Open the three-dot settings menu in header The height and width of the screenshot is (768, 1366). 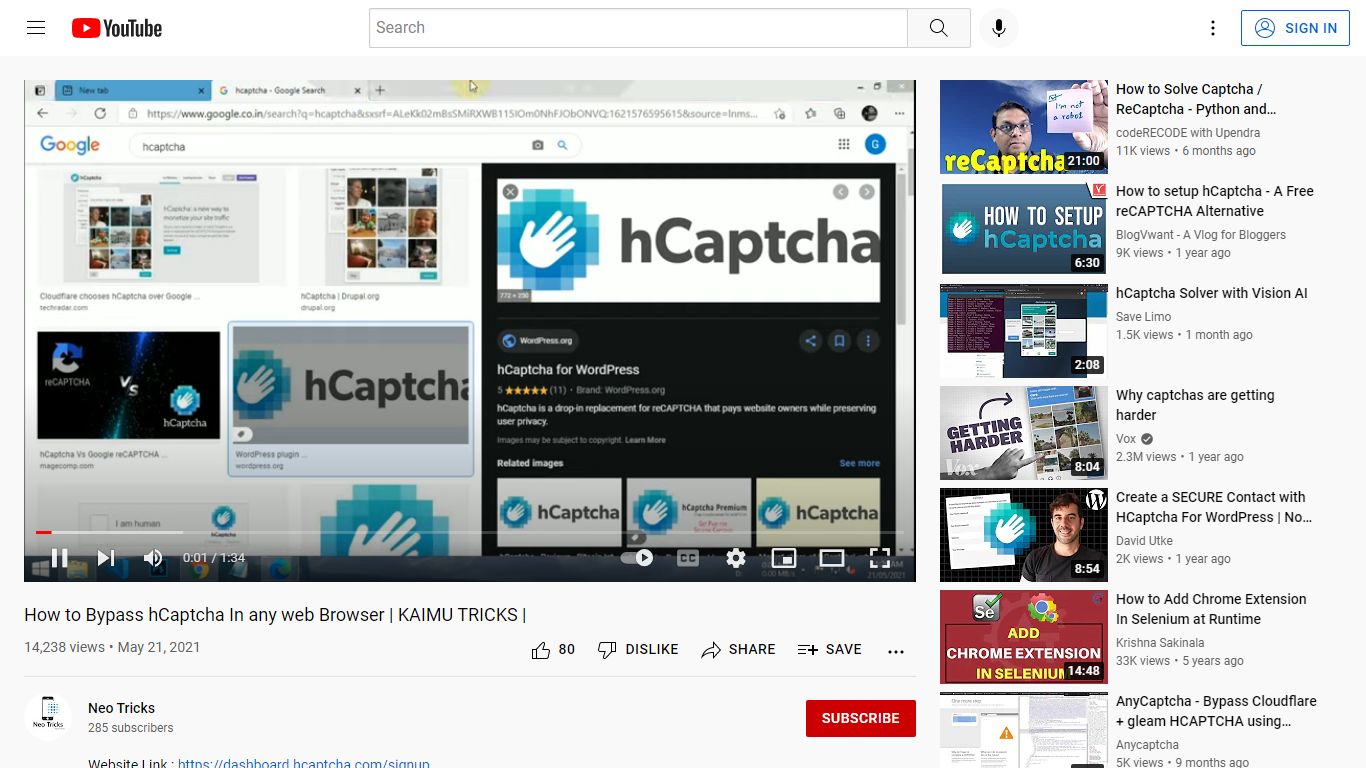point(1213,28)
